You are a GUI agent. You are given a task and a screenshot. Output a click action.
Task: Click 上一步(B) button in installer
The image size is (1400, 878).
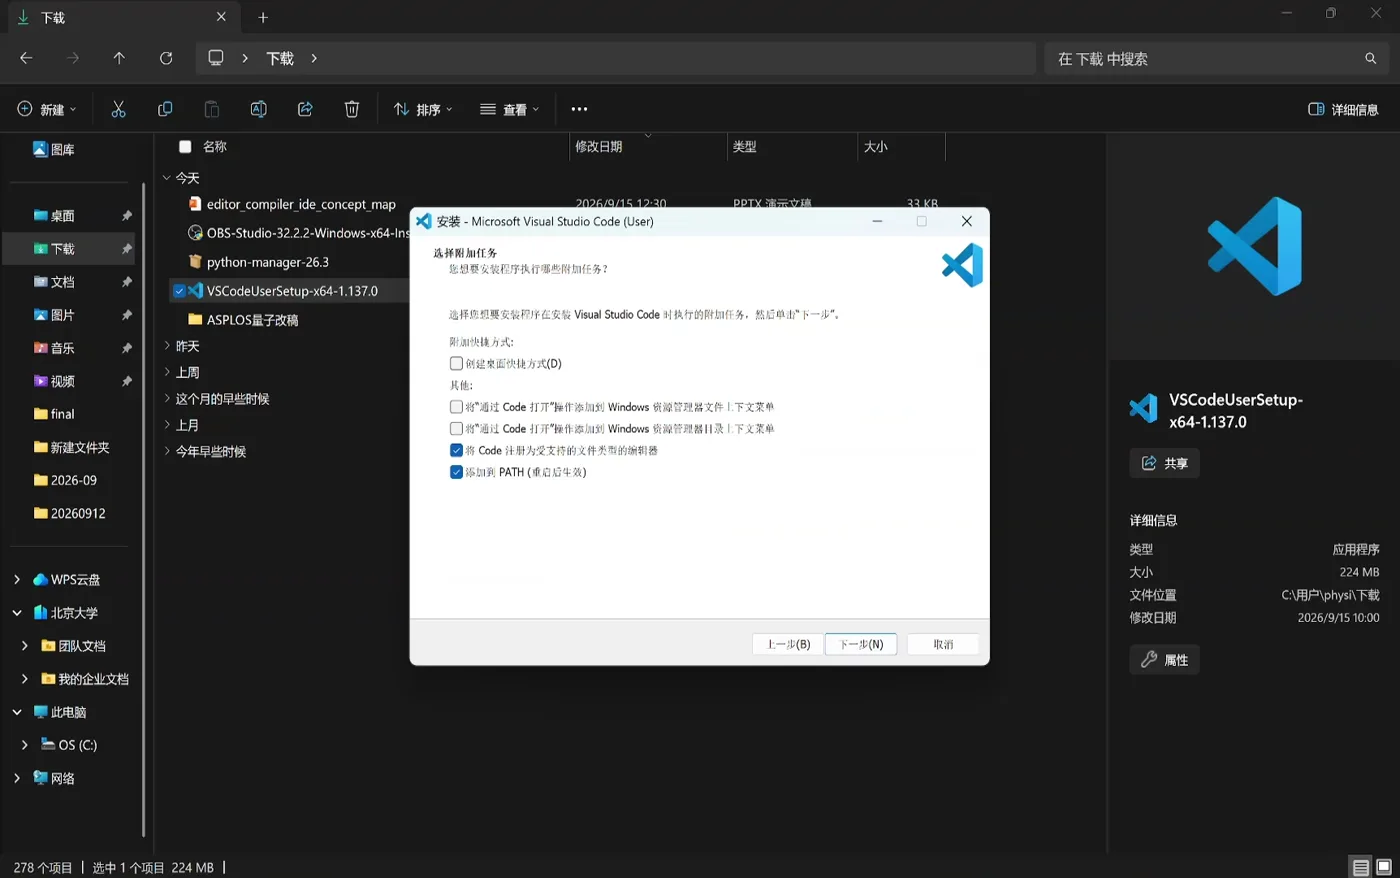click(788, 644)
